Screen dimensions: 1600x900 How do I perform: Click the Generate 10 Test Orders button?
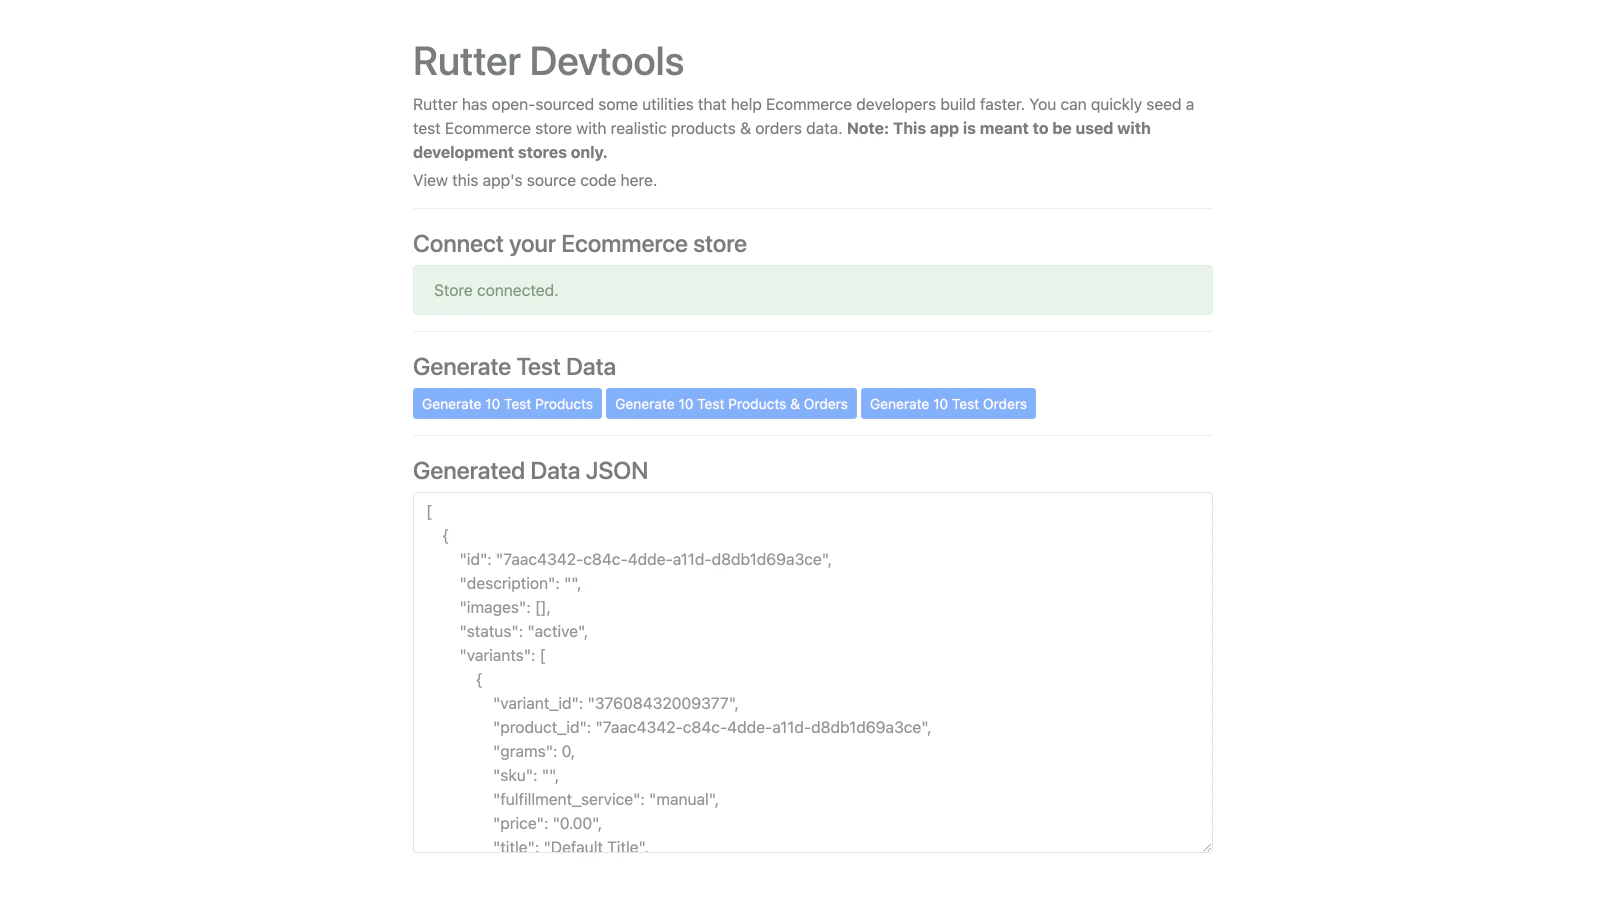click(x=947, y=404)
